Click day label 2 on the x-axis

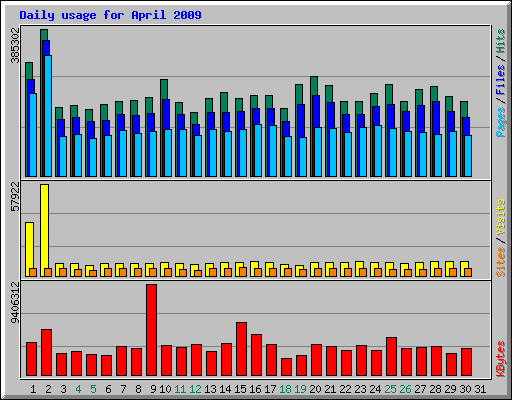tap(48, 389)
